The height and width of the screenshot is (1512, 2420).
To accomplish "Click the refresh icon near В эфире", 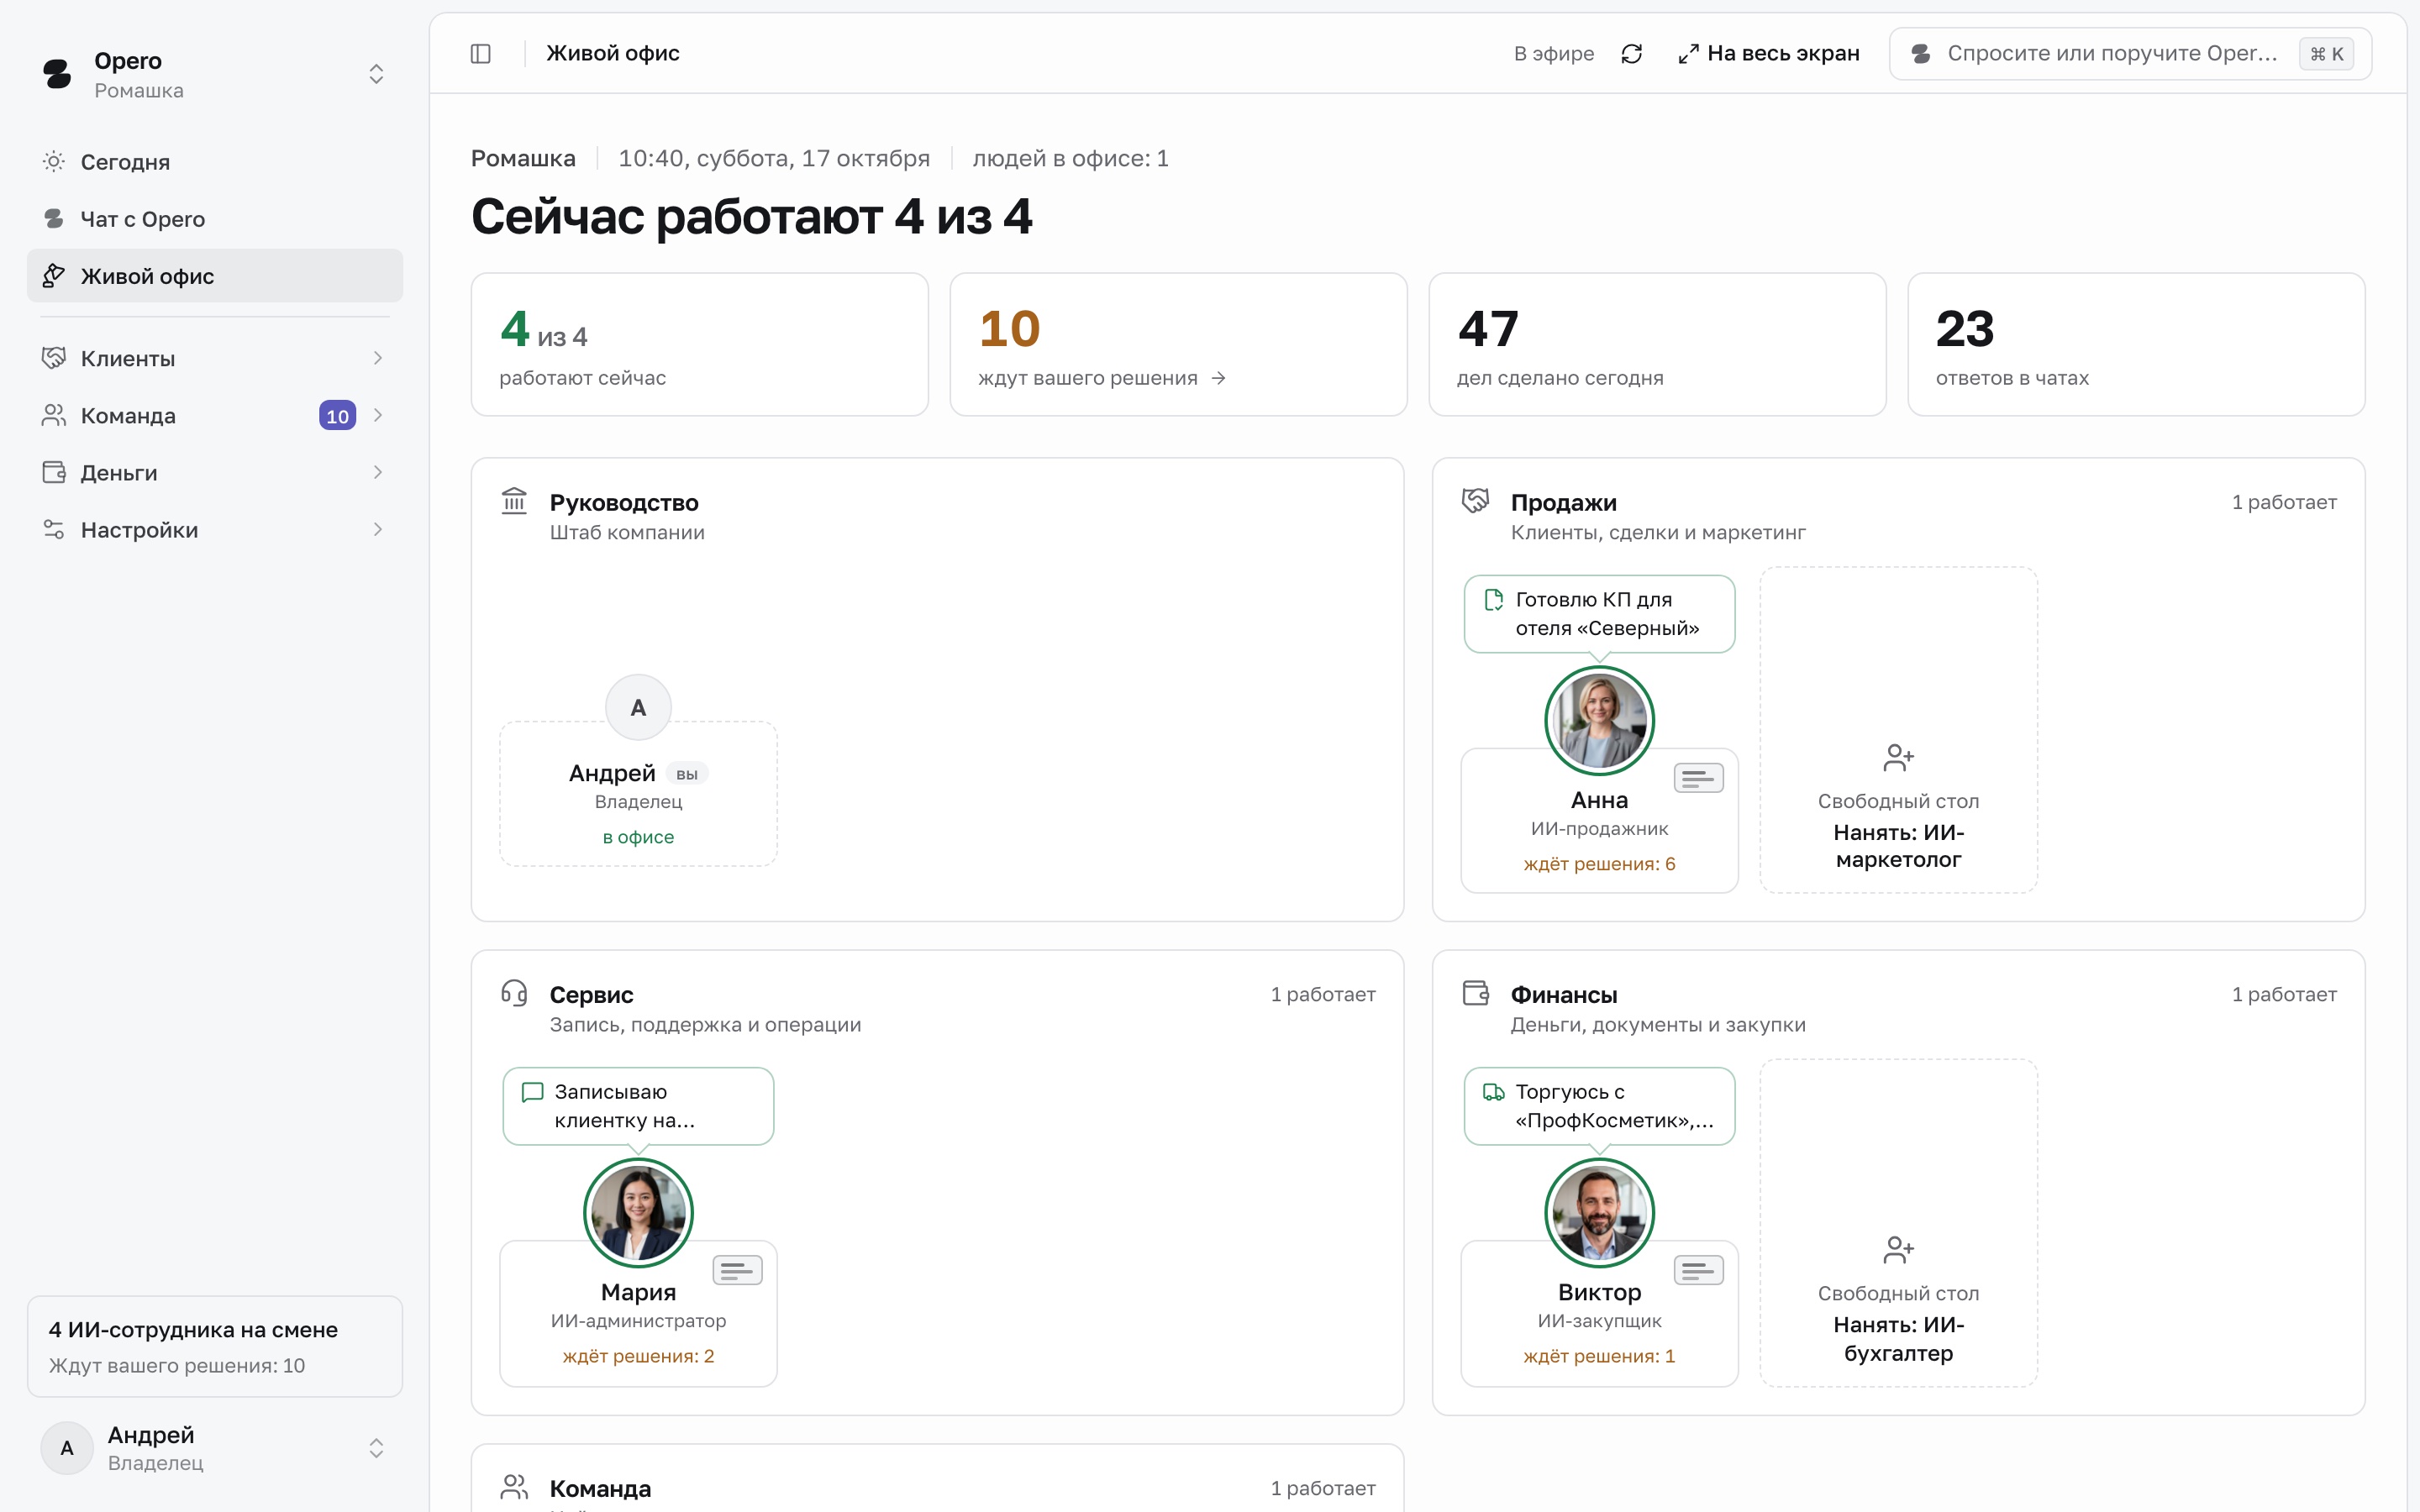I will point(1631,53).
